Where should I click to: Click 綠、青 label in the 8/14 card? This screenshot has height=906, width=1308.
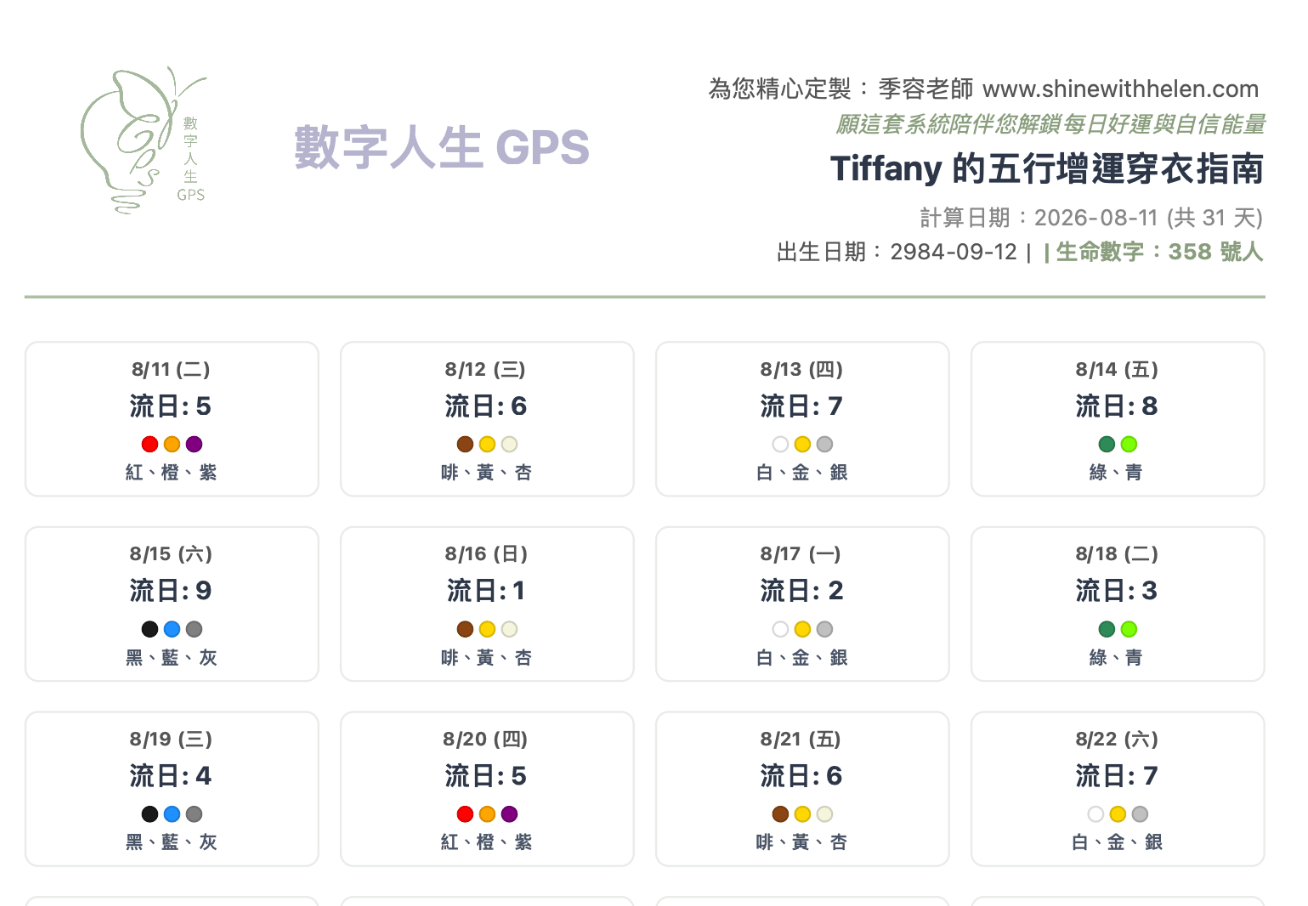[1117, 472]
